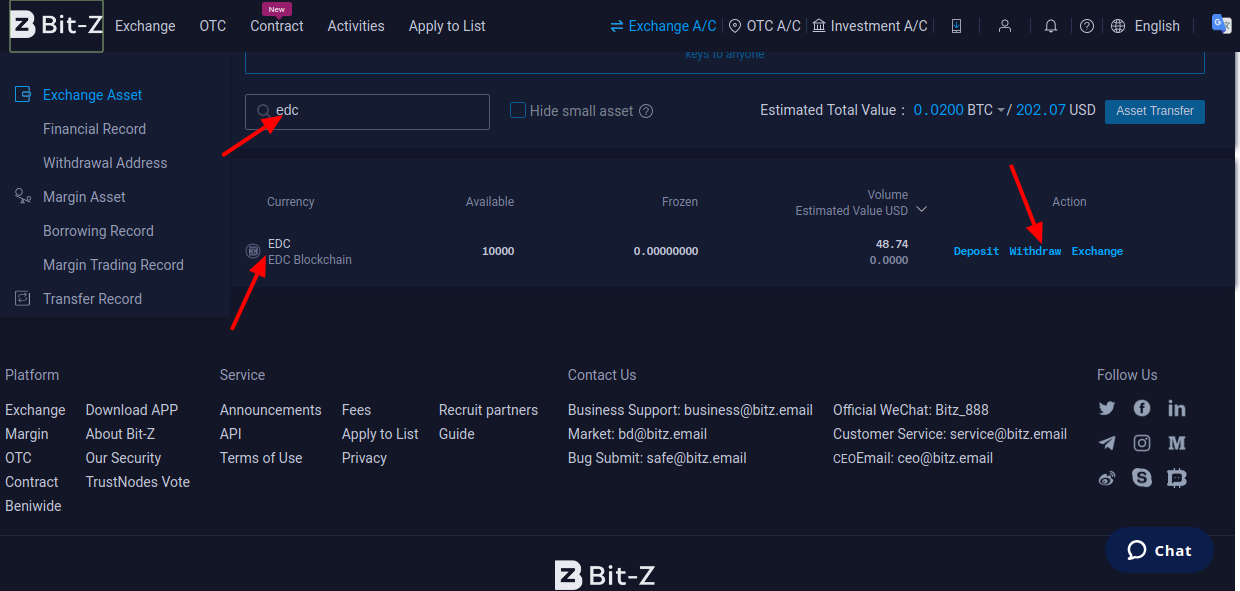This screenshot has width=1240, height=591.
Task: Select Exchange Asset in sidebar
Action: 92,95
